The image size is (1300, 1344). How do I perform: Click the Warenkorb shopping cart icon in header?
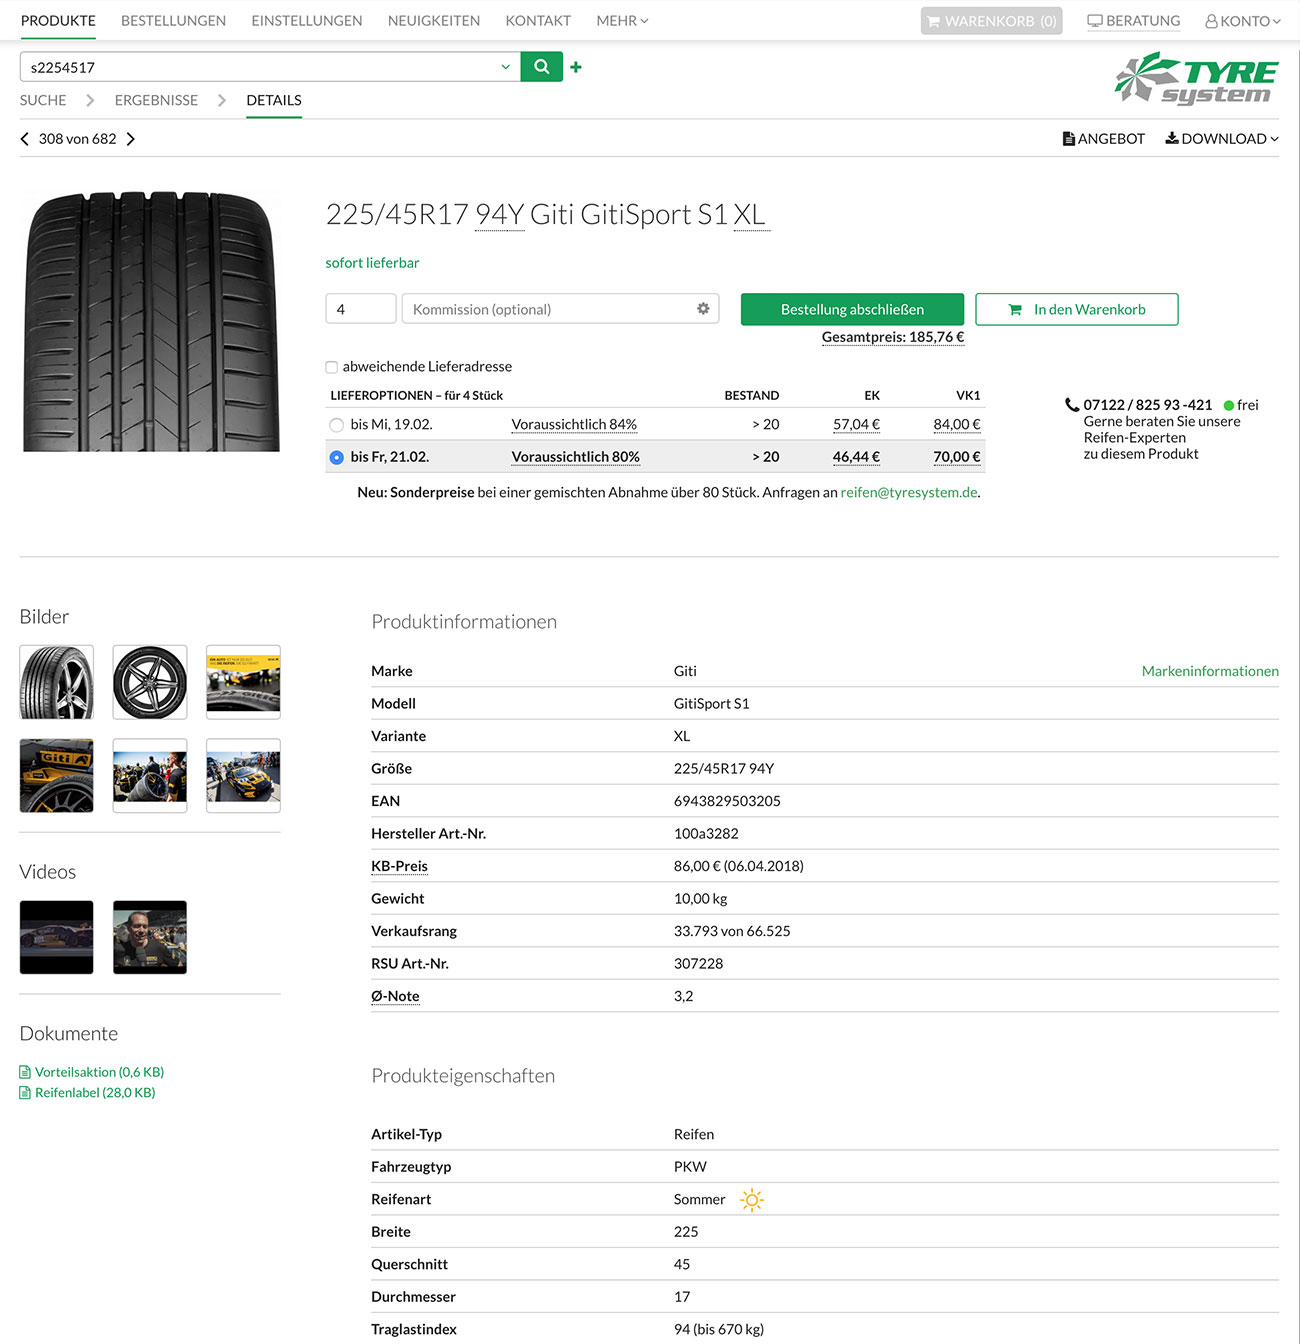coord(934,20)
